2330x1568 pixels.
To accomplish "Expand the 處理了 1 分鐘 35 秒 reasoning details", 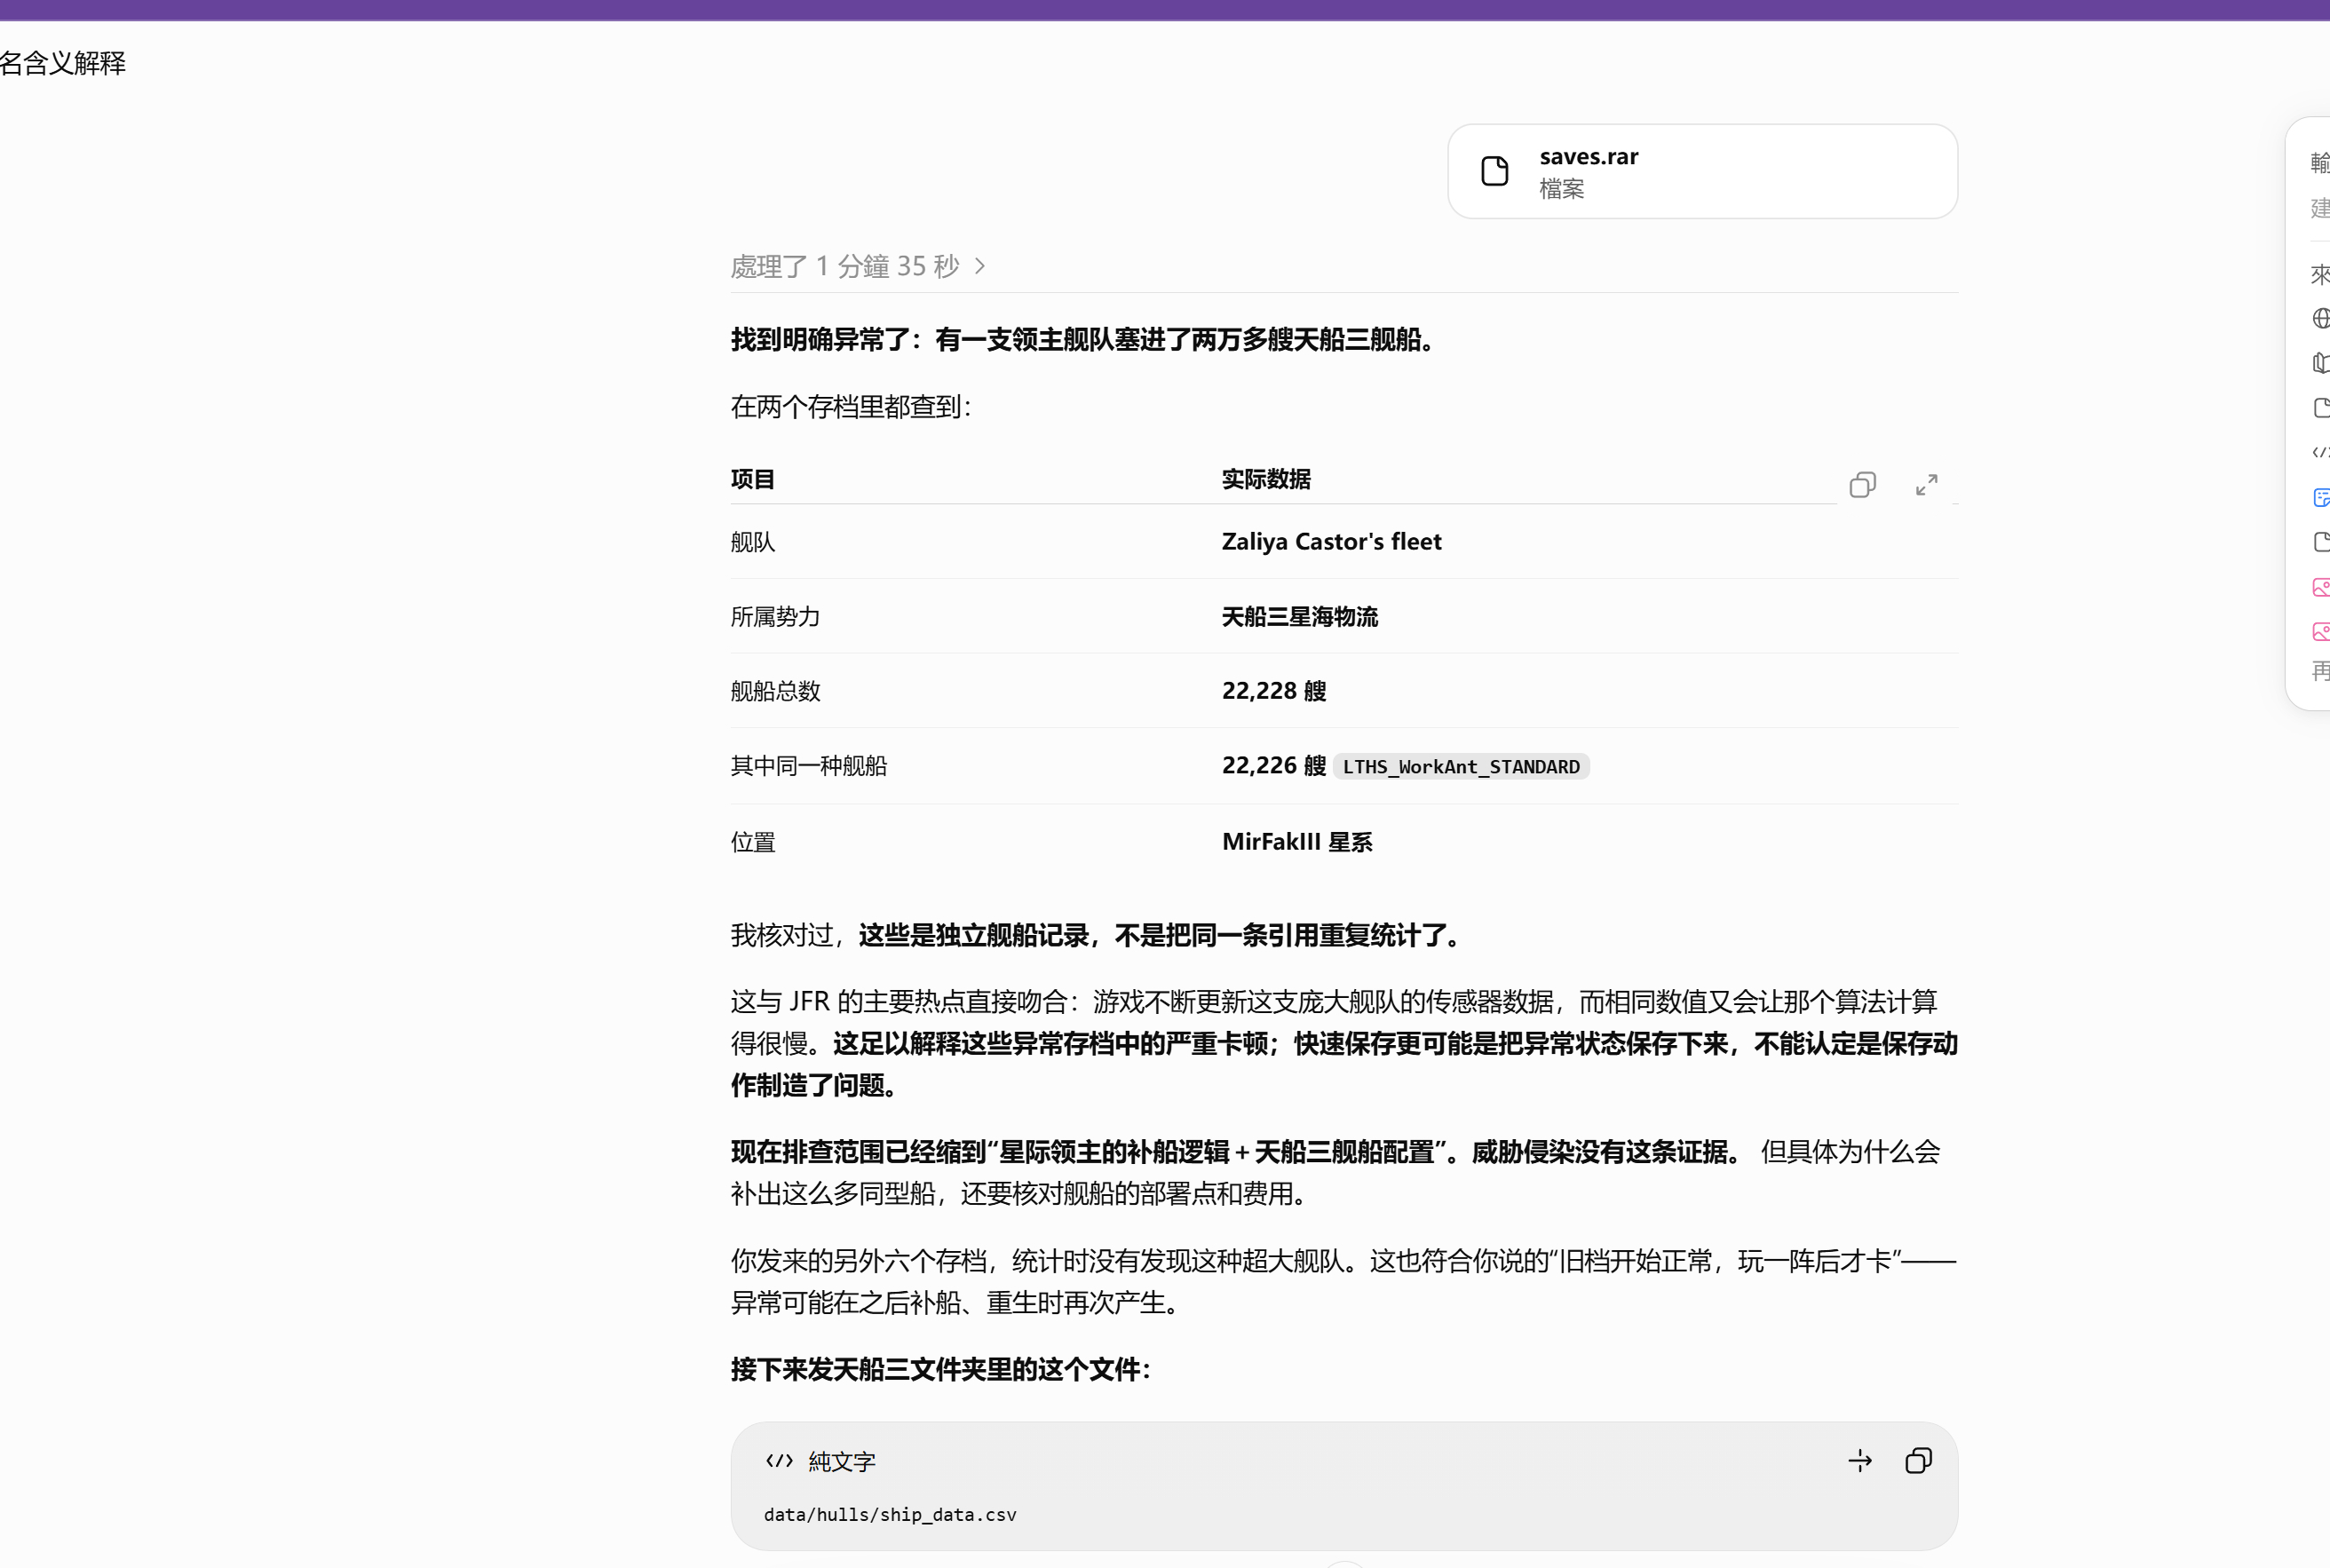I will pyautogui.click(x=858, y=266).
